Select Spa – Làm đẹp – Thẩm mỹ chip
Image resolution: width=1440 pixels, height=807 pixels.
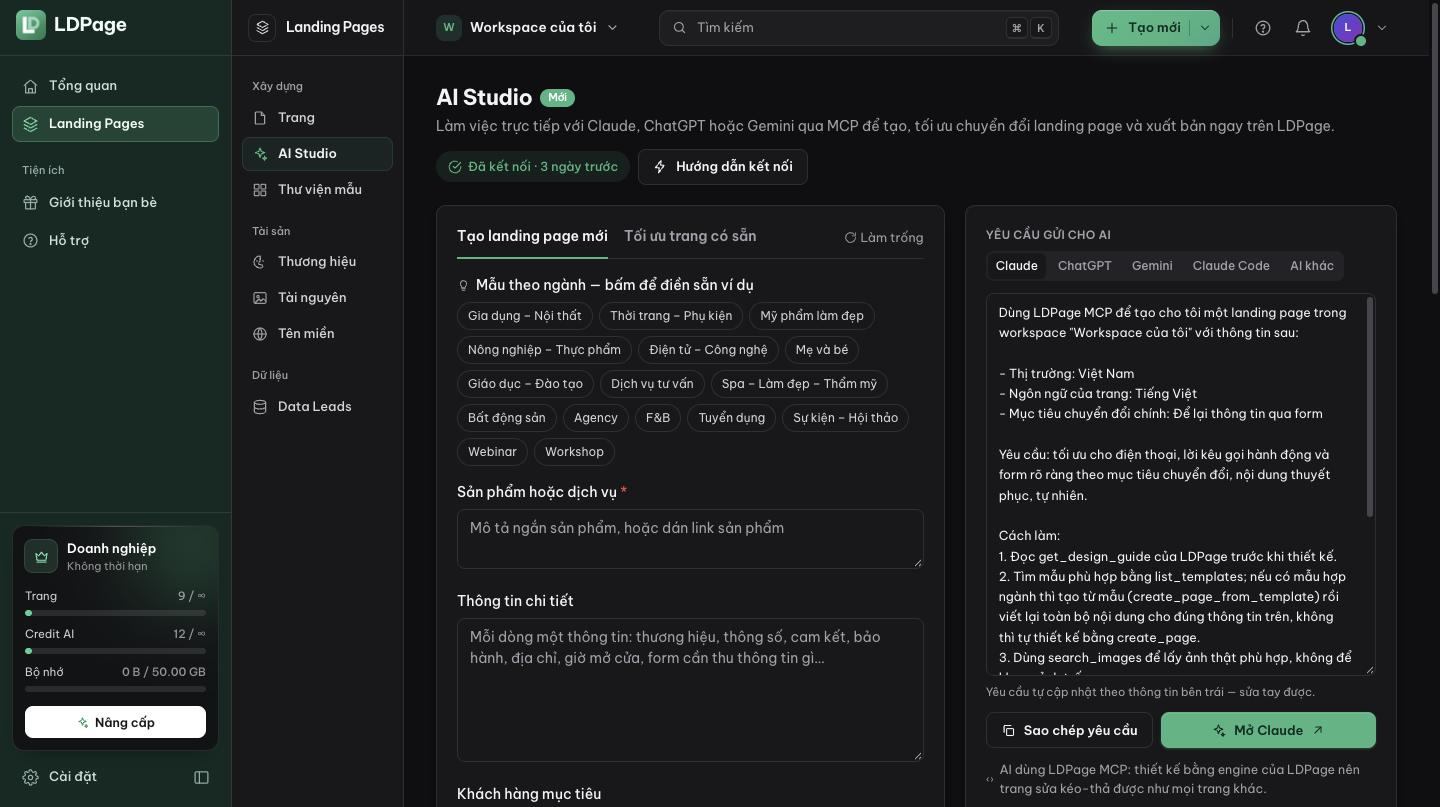tap(799, 384)
